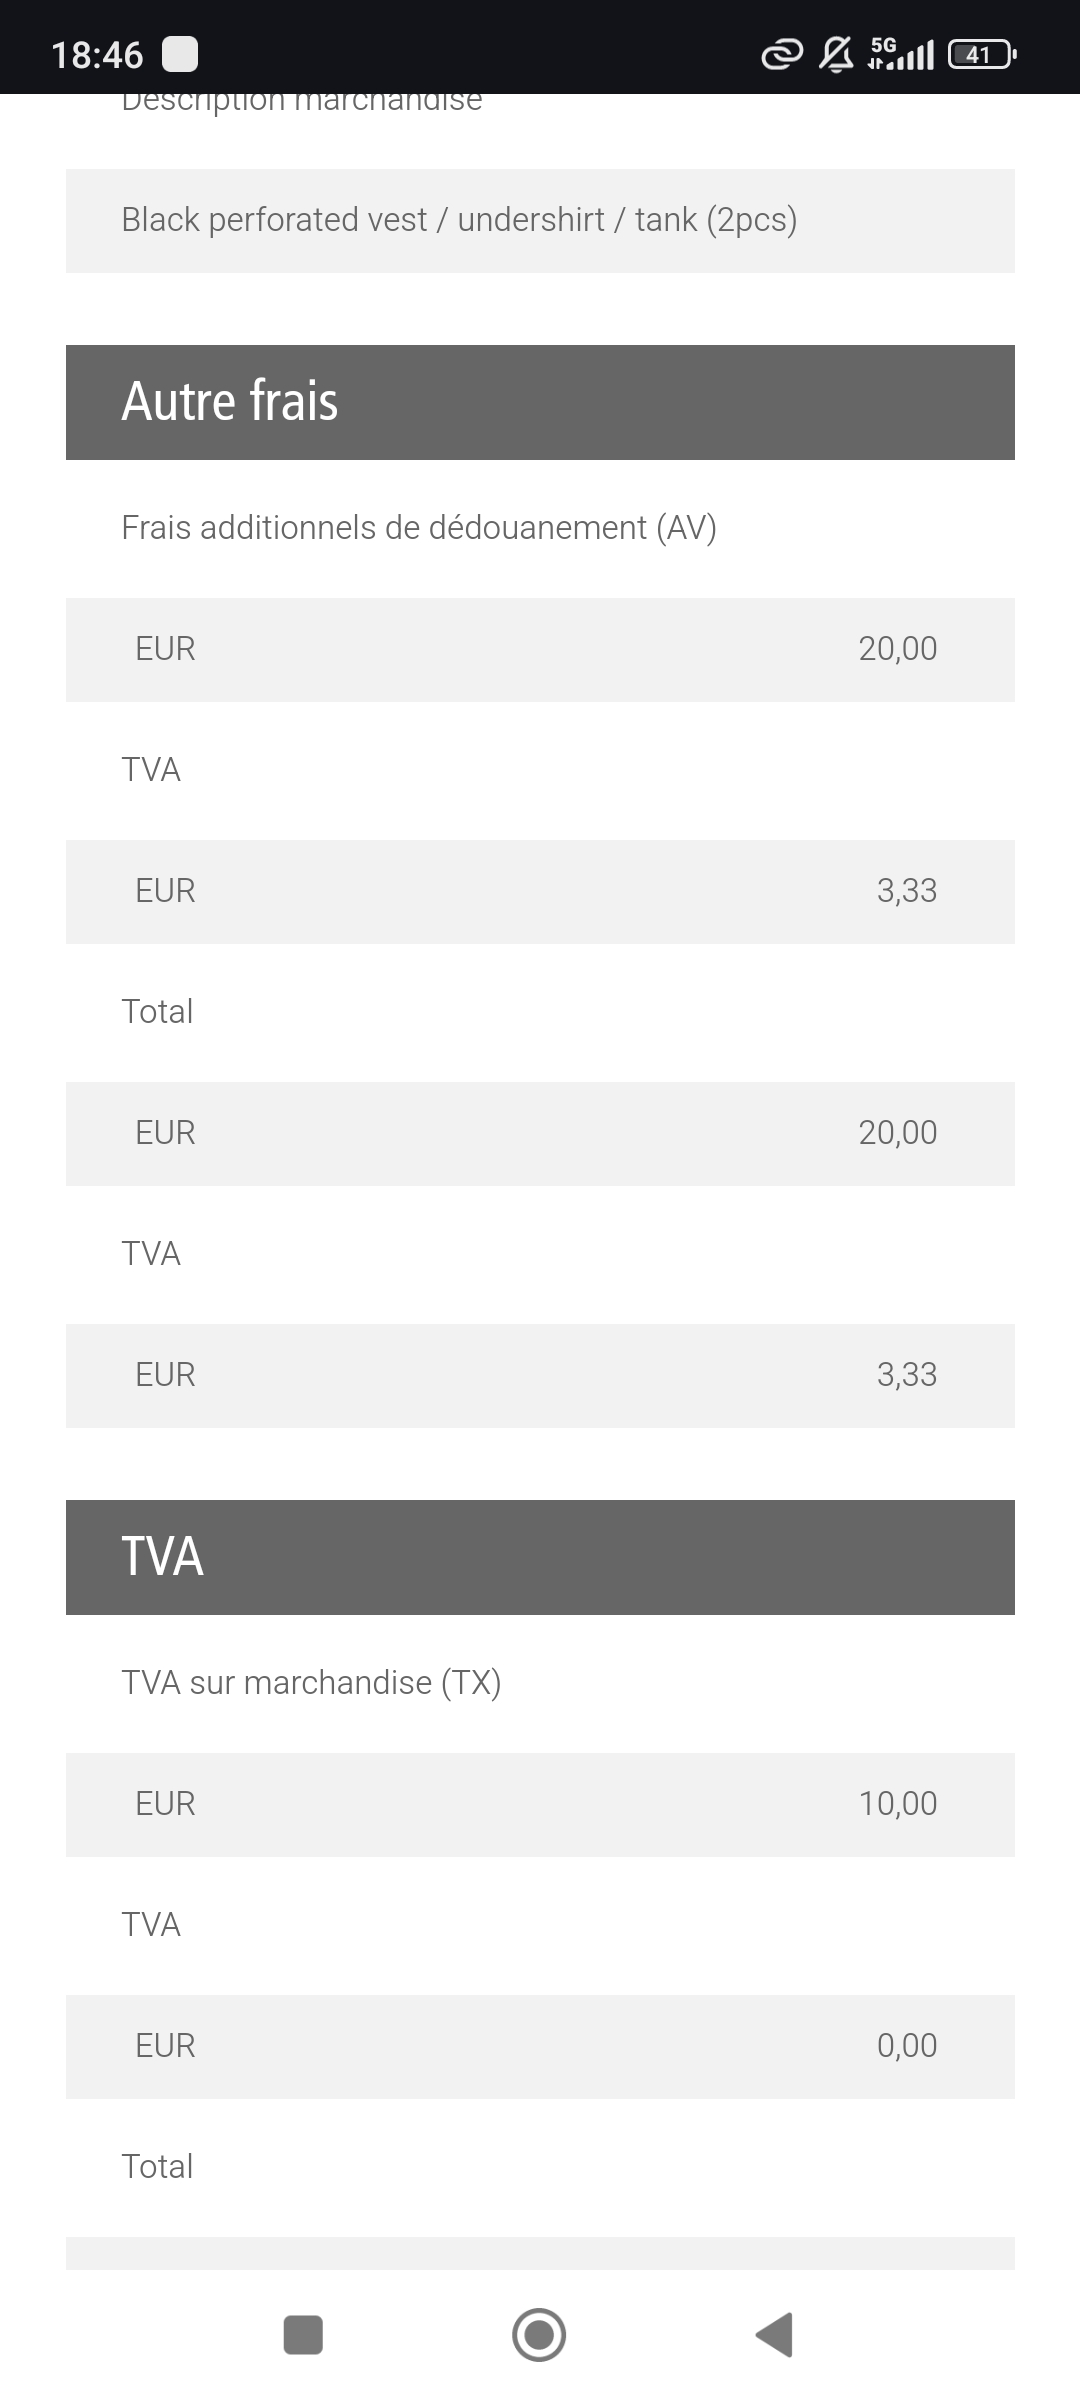Select the second EUR 3,33 TVA field
The image size is (1080, 2400).
click(x=540, y=1375)
